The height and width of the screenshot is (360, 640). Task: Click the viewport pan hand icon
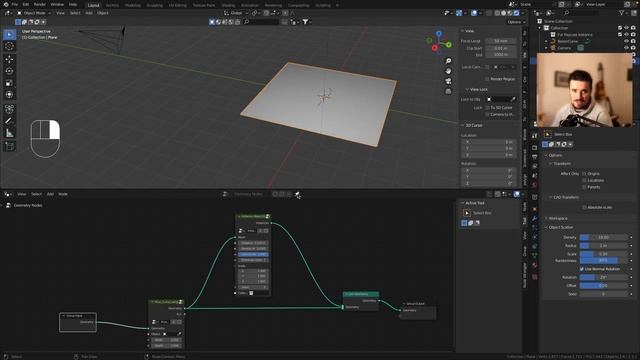pos(448,71)
